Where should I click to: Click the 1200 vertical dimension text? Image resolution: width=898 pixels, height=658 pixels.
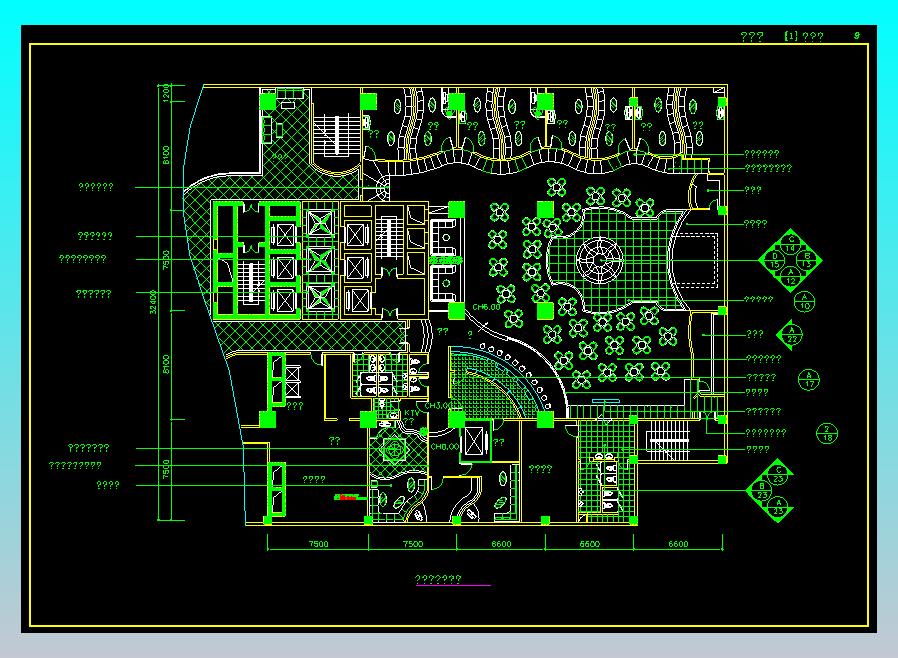[166, 93]
